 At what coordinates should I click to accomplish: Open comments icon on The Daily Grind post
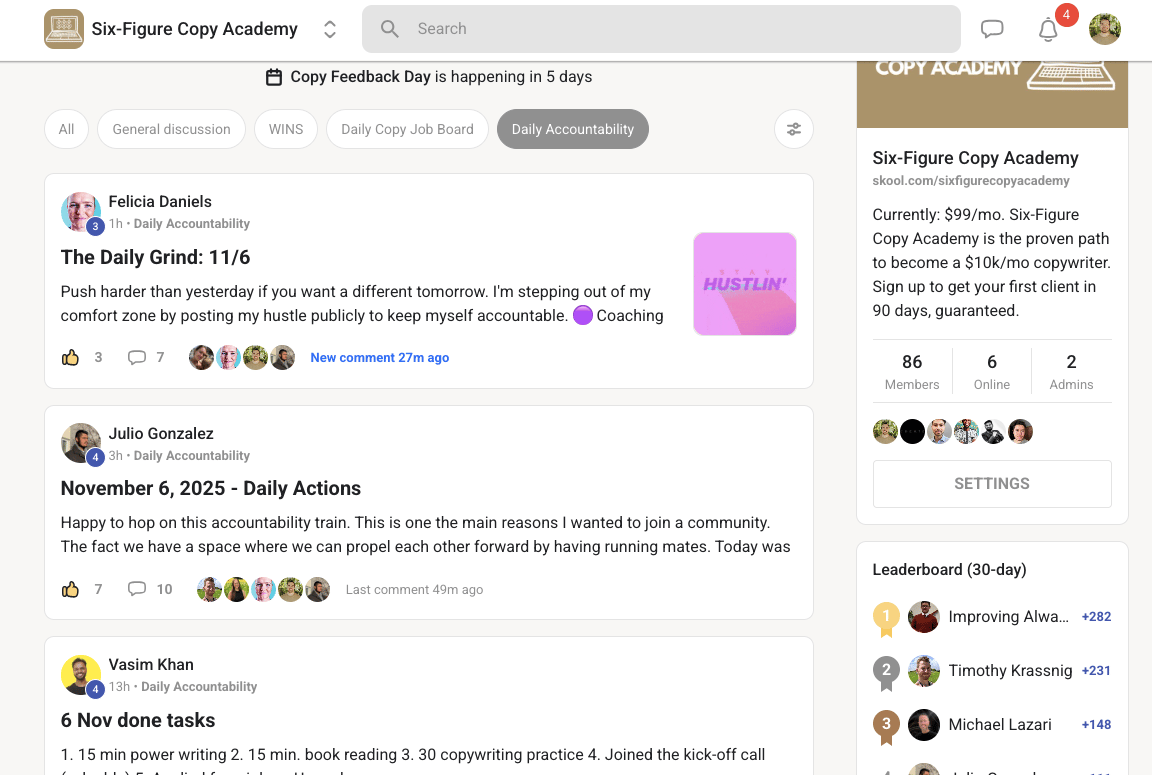[137, 358]
